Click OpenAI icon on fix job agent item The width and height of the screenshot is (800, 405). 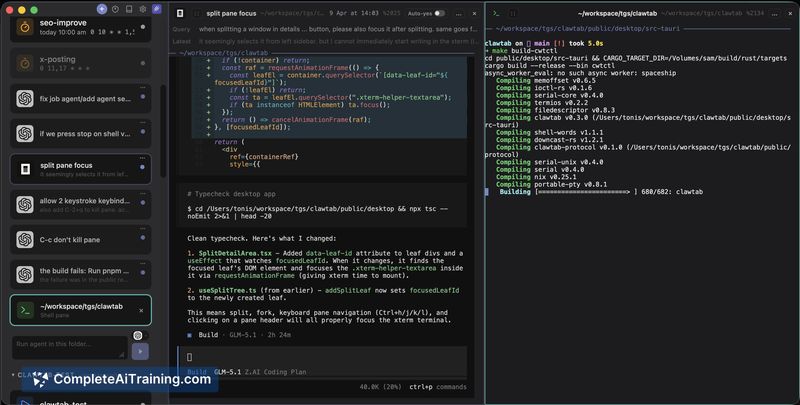pos(25,98)
